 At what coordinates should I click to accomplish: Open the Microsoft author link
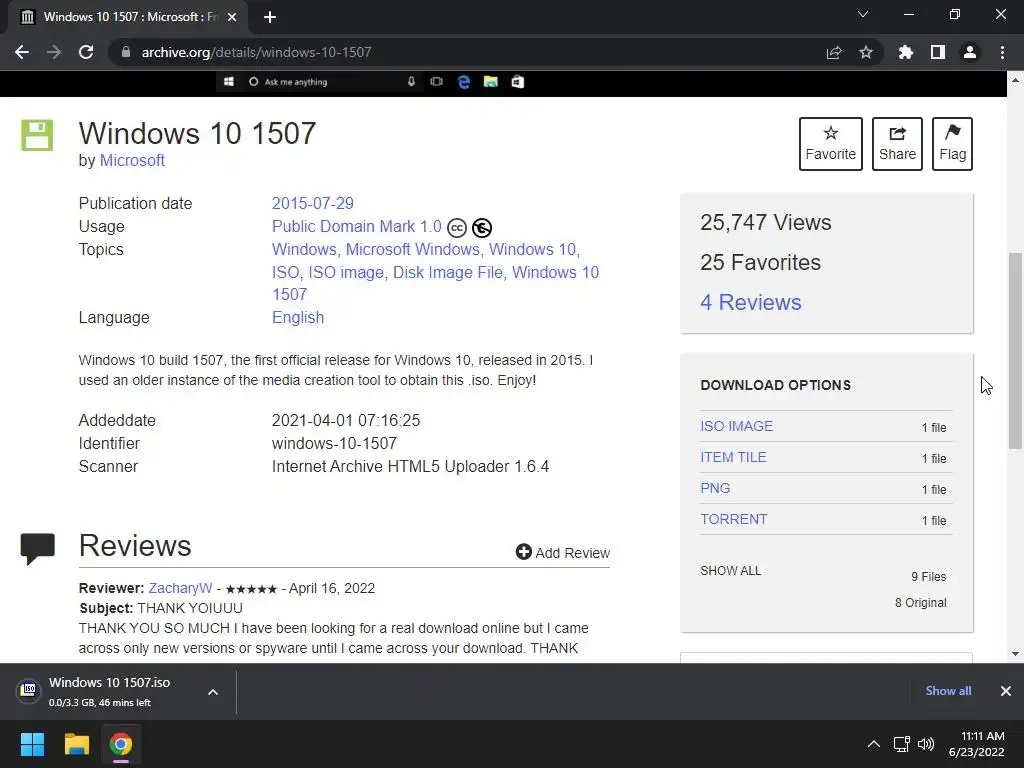pyautogui.click(x=132, y=161)
